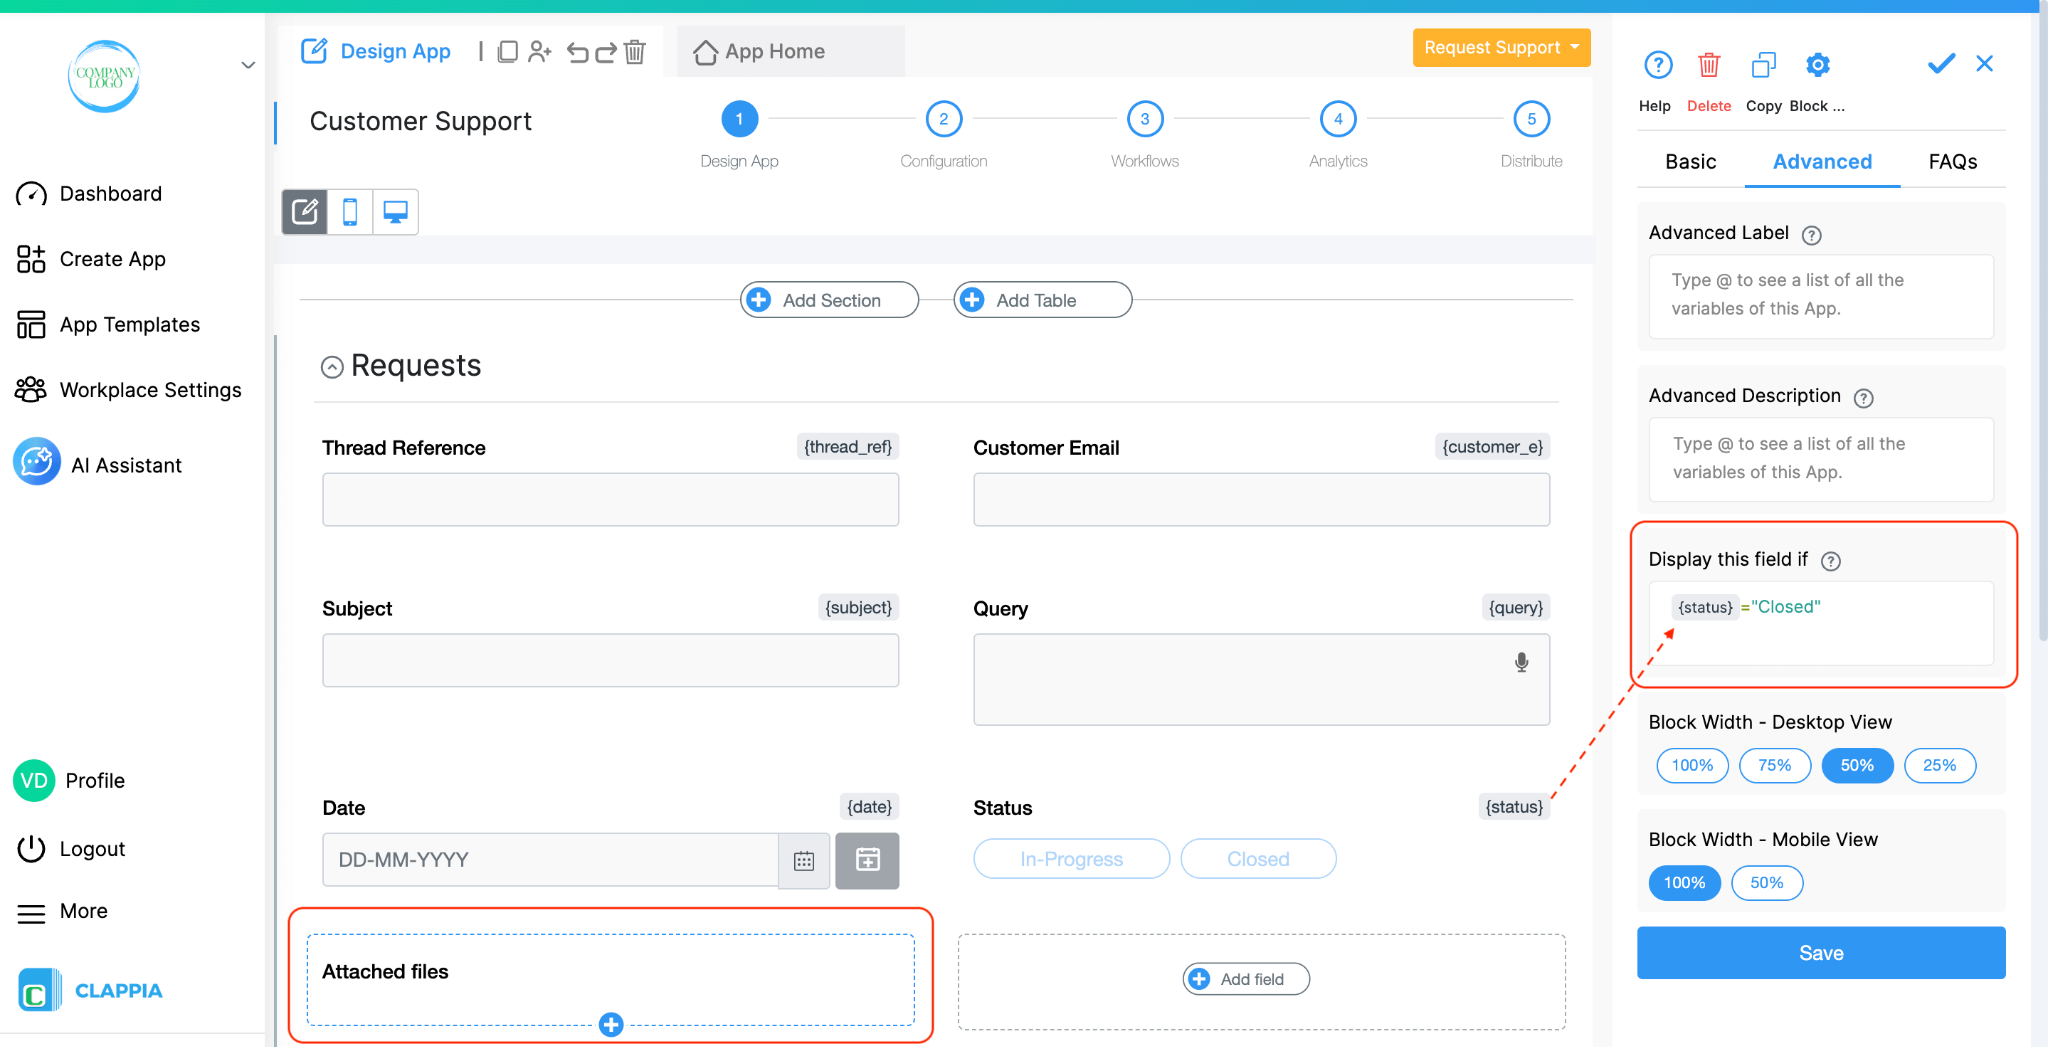Viewport: 2048px width, 1047px height.
Task: Collapse the Requests section
Action: pyautogui.click(x=332, y=367)
